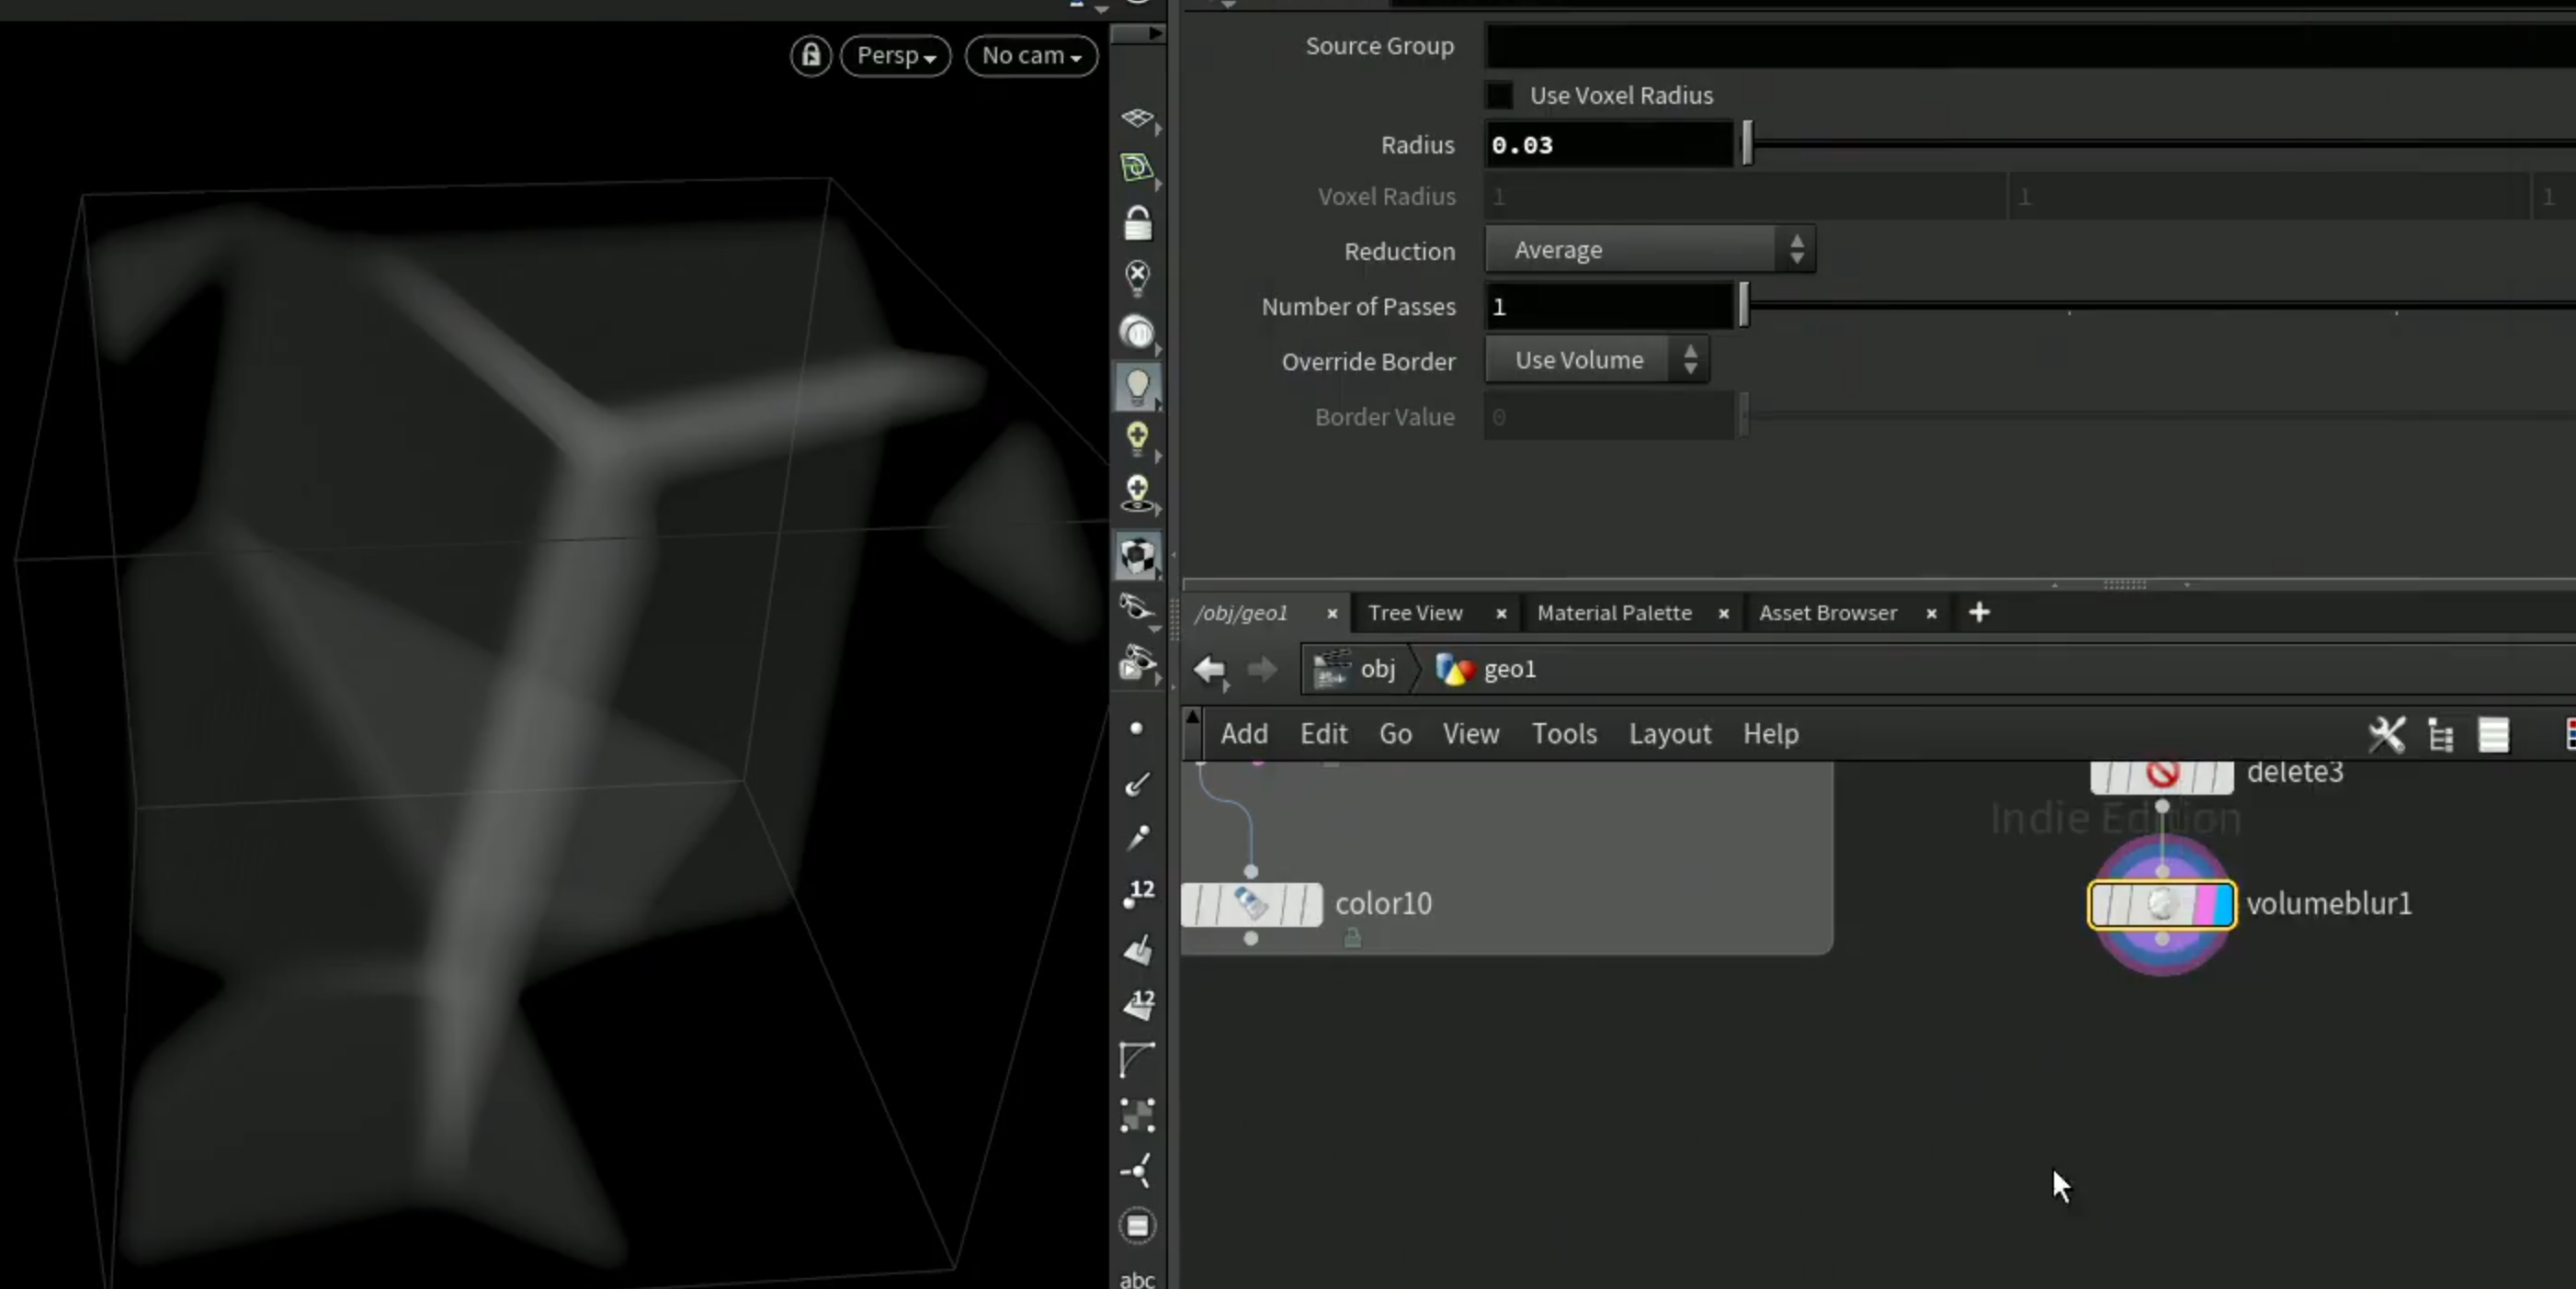Open the network editor wrench tools icon
Viewport: 2576px width, 1289px height.
click(x=2386, y=734)
